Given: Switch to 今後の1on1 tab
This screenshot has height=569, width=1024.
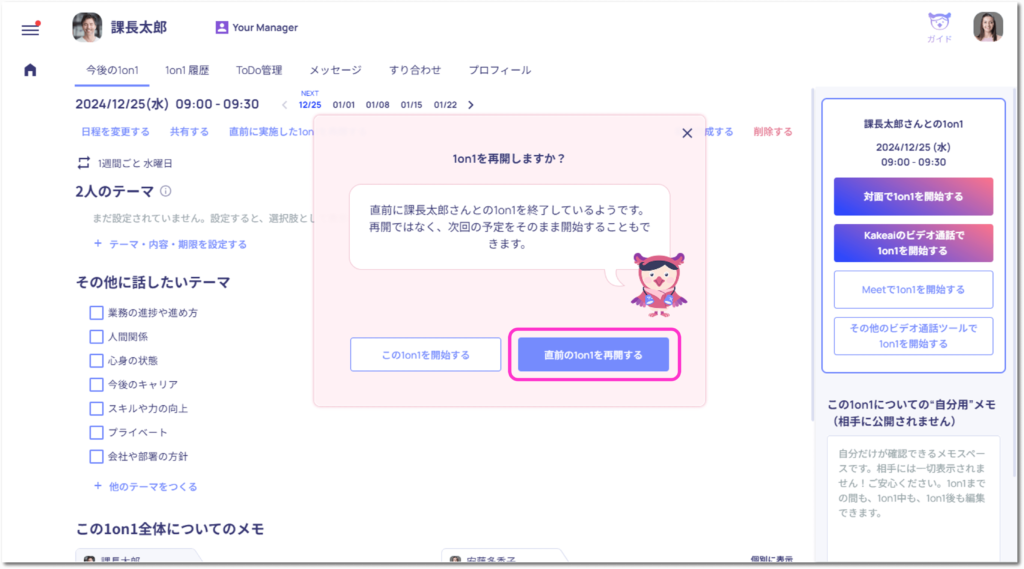Looking at the screenshot, I should (x=112, y=70).
